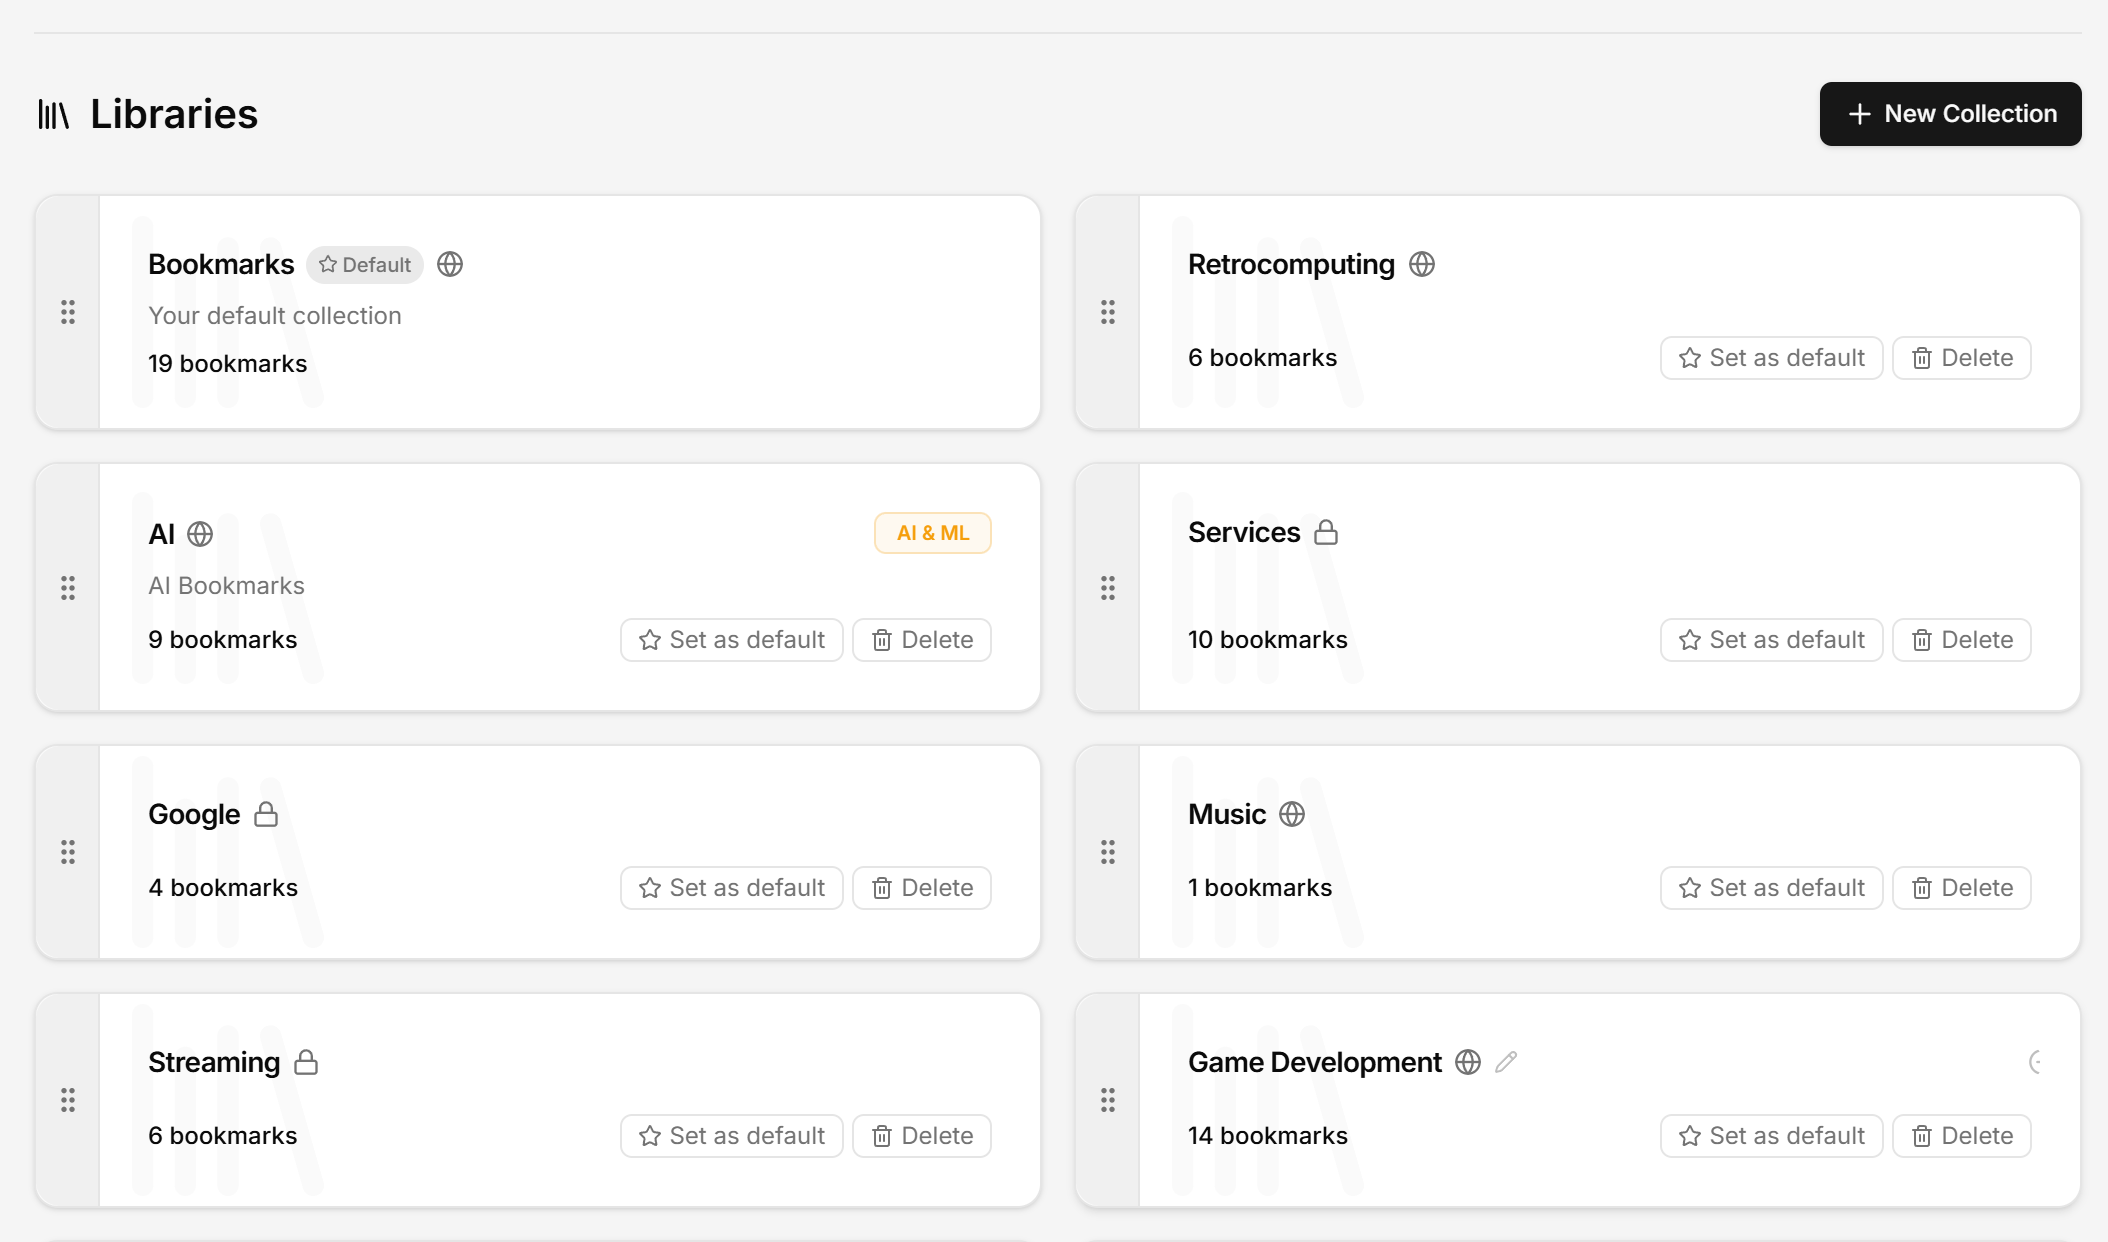The height and width of the screenshot is (1242, 2108).
Task: Click the globe icon on Retrocomputing
Action: point(1422,264)
